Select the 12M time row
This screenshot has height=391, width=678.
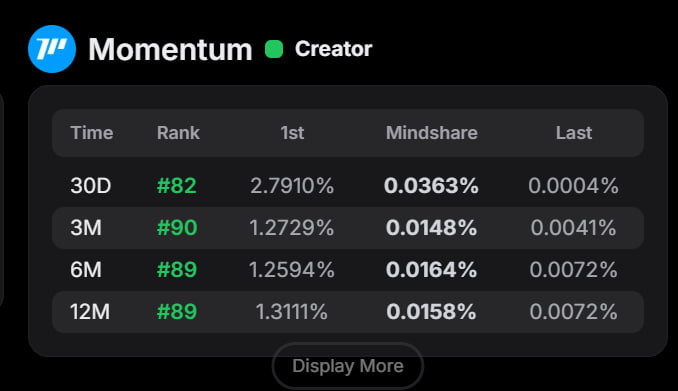[x=348, y=312]
